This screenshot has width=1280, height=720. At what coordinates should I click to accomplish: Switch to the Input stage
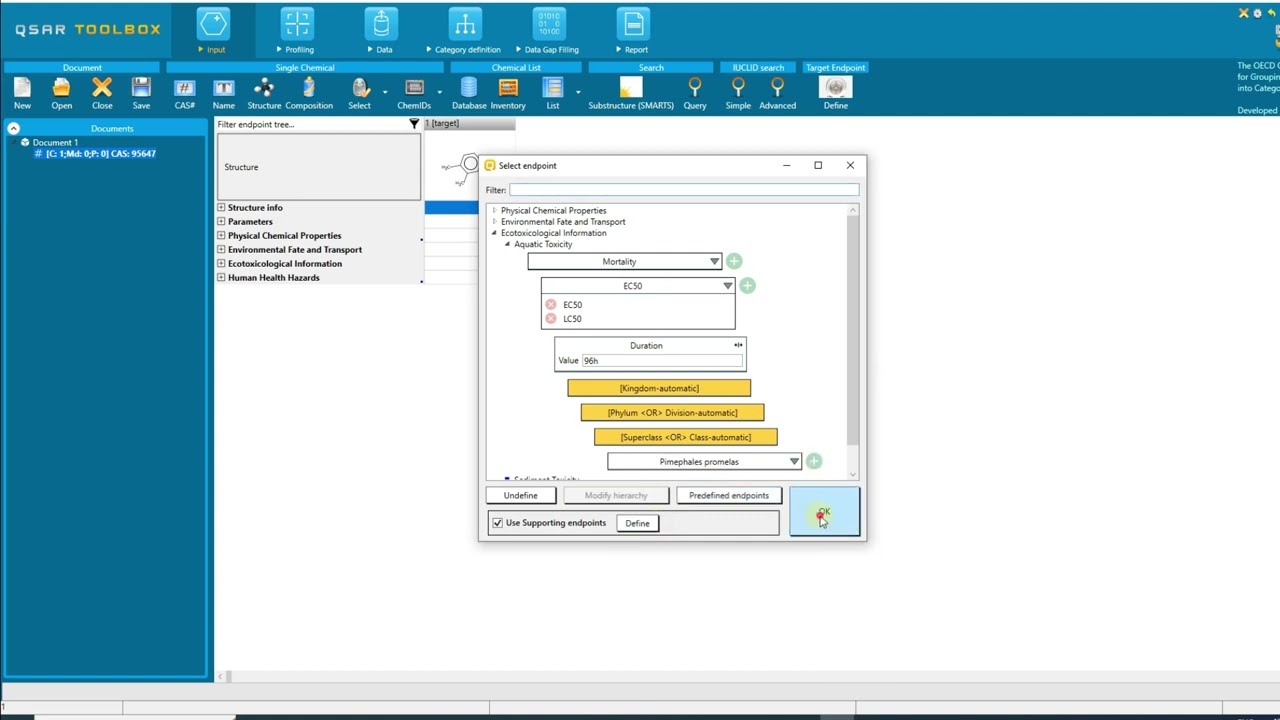click(x=212, y=30)
